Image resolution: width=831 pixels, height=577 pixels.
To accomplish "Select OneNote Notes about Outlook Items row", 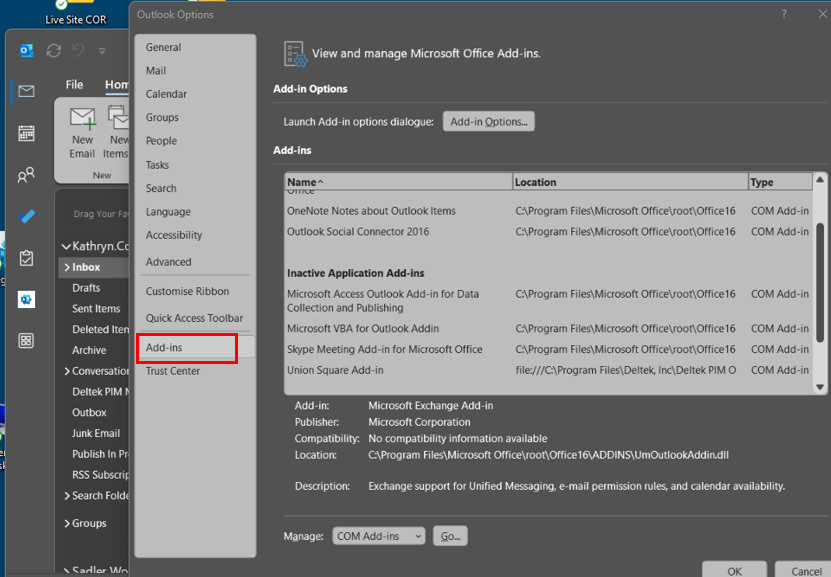I will [548, 211].
